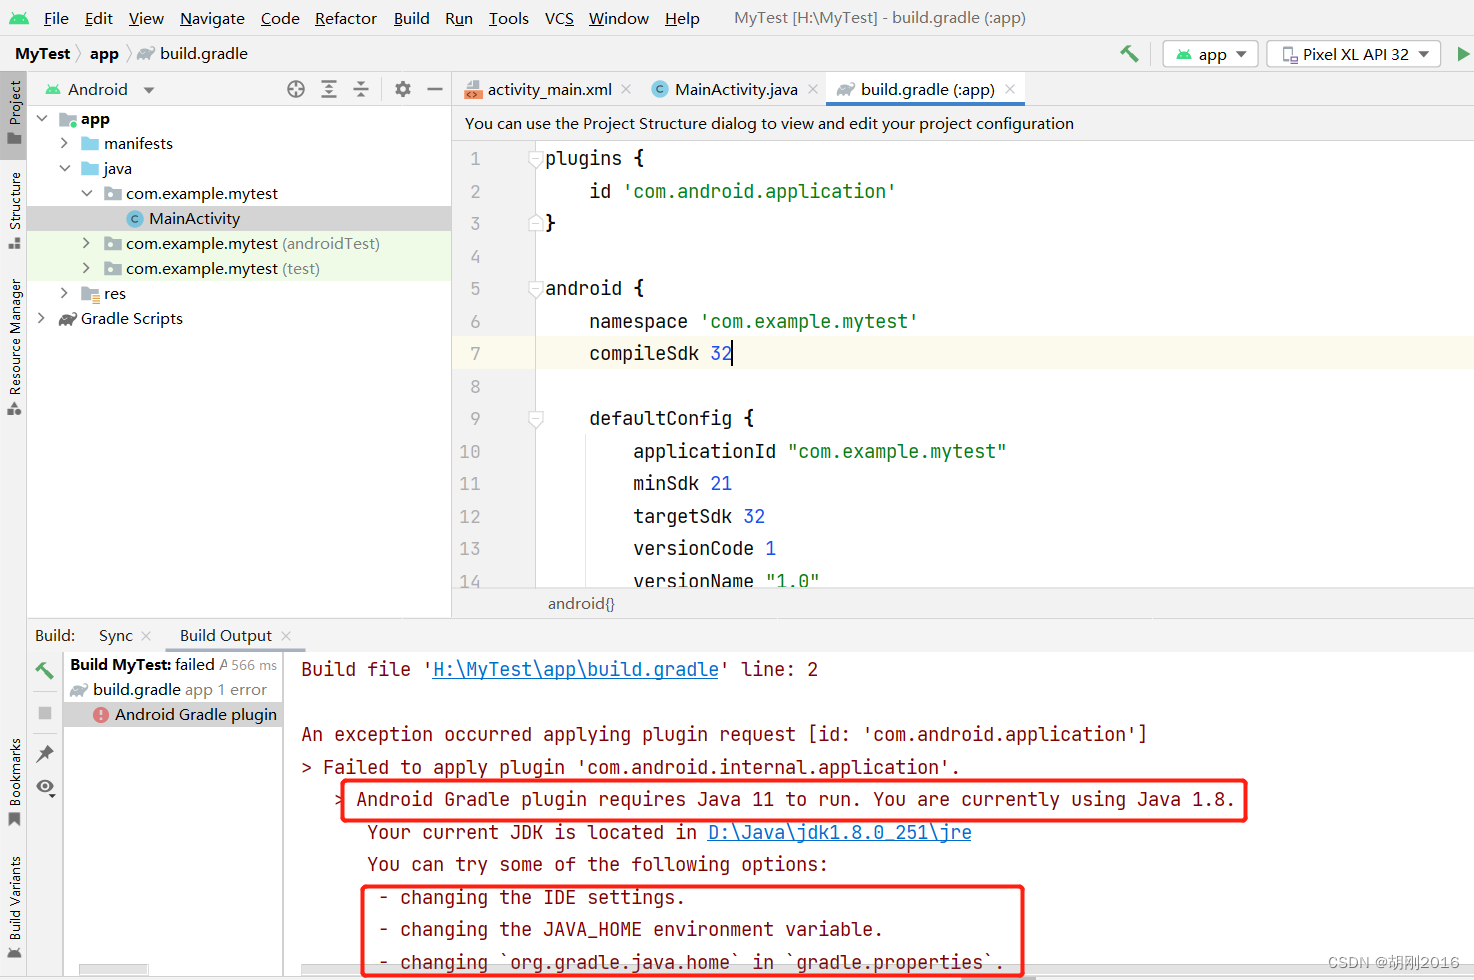
Task: Click the Select Opened File target icon
Action: click(296, 89)
